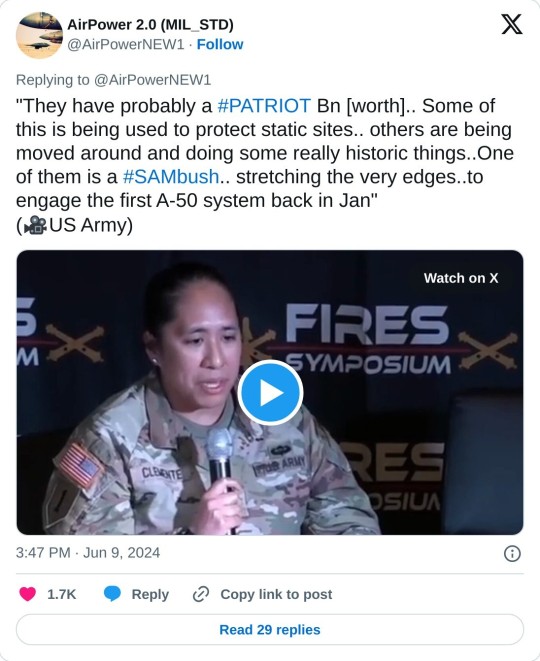Click the Reply text label
Screen dimensions: 540x661
click(150, 594)
